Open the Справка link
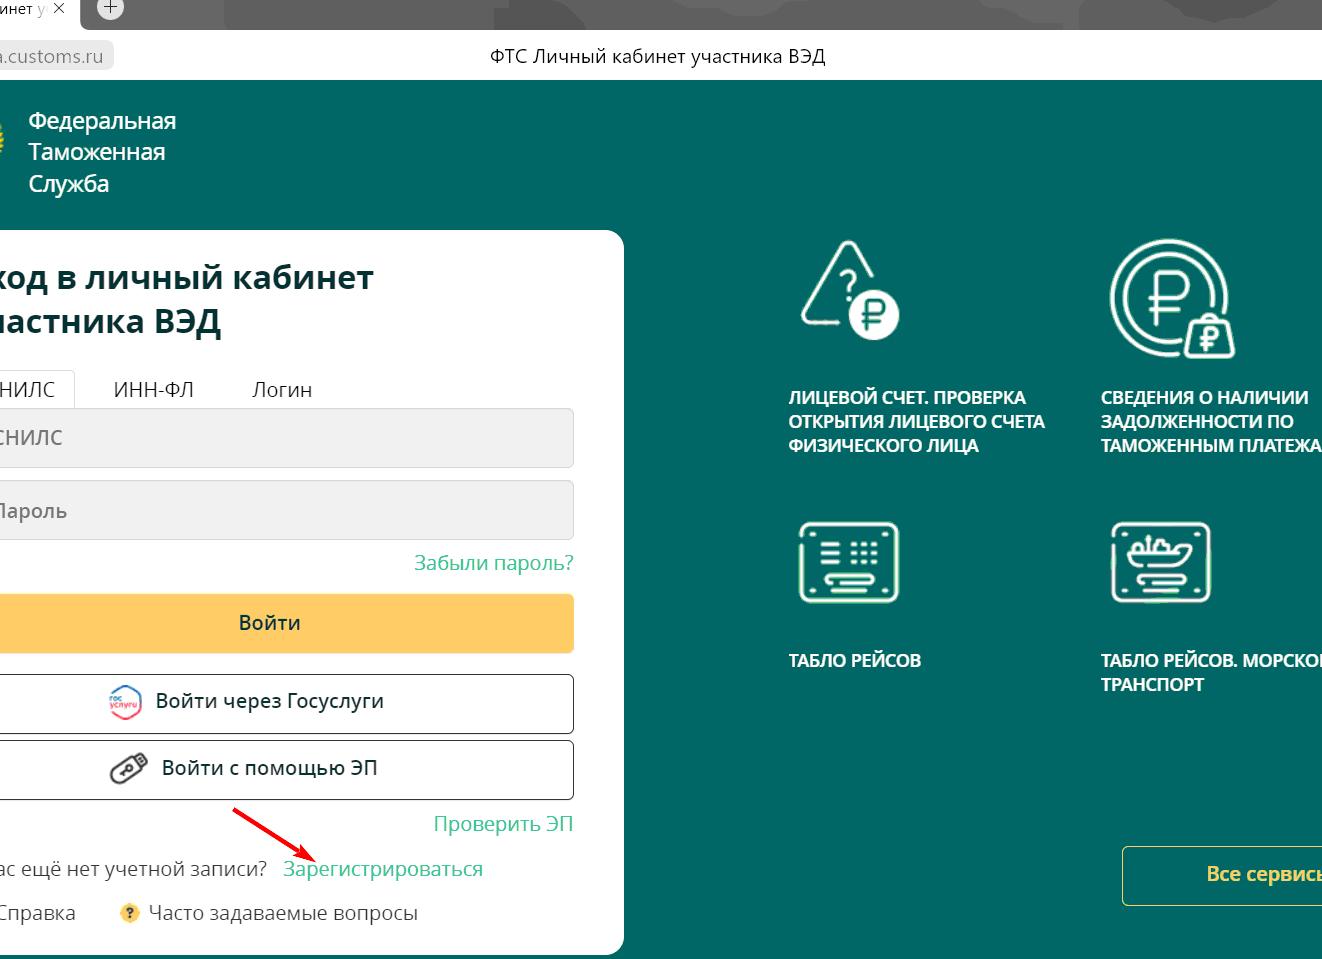Viewport: 1322px width, 959px height. tap(37, 913)
